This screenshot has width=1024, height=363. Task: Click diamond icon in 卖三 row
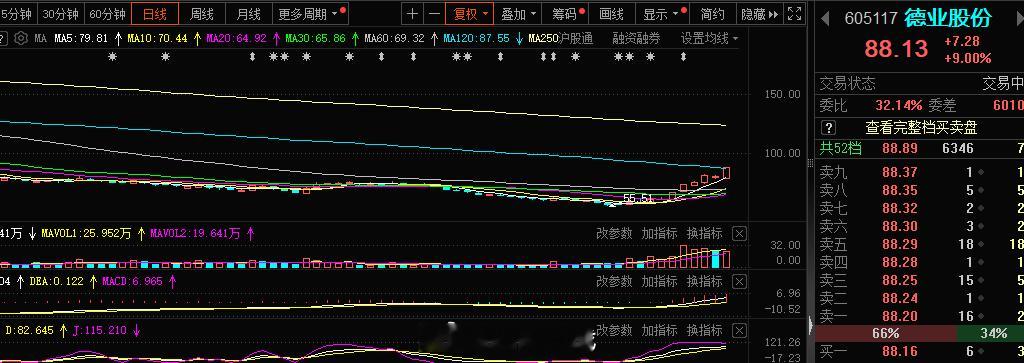tap(980, 280)
